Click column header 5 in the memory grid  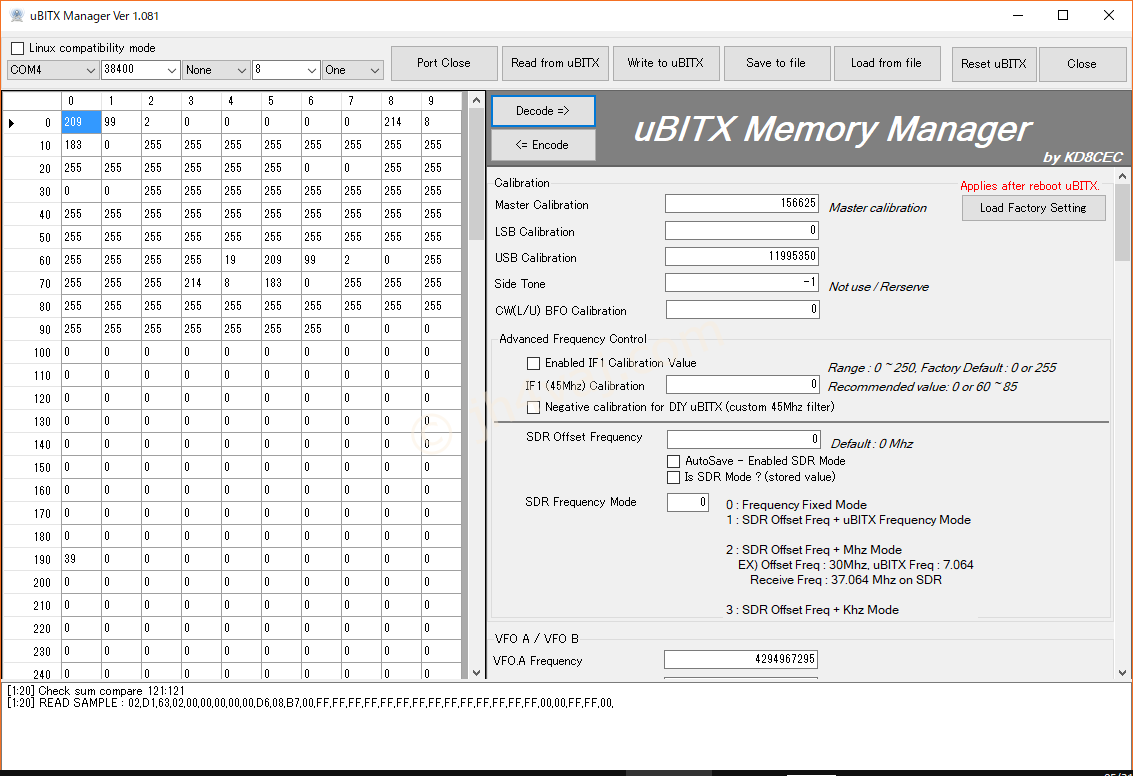click(281, 101)
